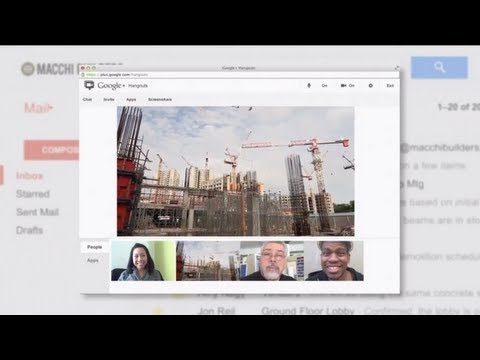Image resolution: width=480 pixels, height=360 pixels.
Task: Click the fullscreen arrows in Hangouts title bar
Action: tap(396, 68)
